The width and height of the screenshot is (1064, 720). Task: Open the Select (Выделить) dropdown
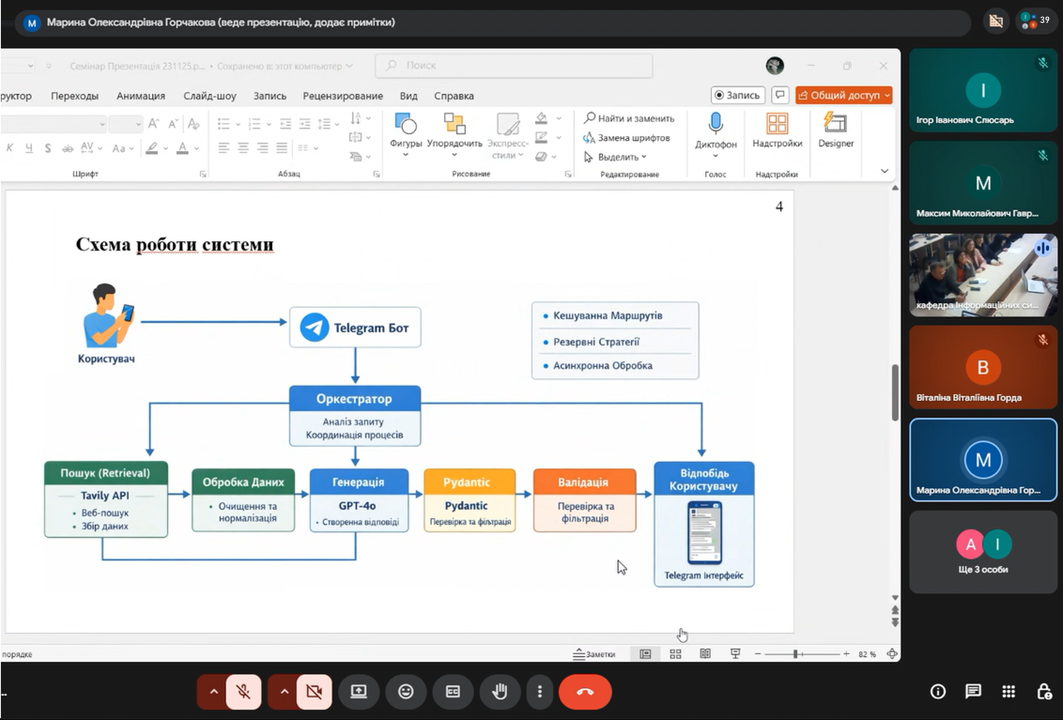[x=616, y=157]
